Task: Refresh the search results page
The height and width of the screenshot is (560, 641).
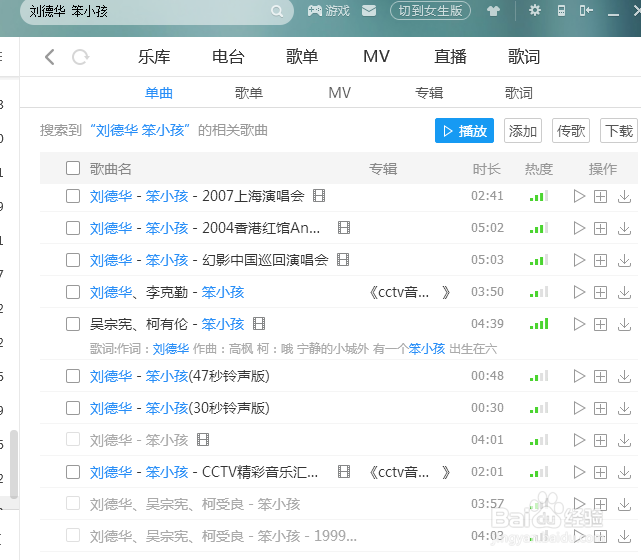Action: [x=81, y=57]
